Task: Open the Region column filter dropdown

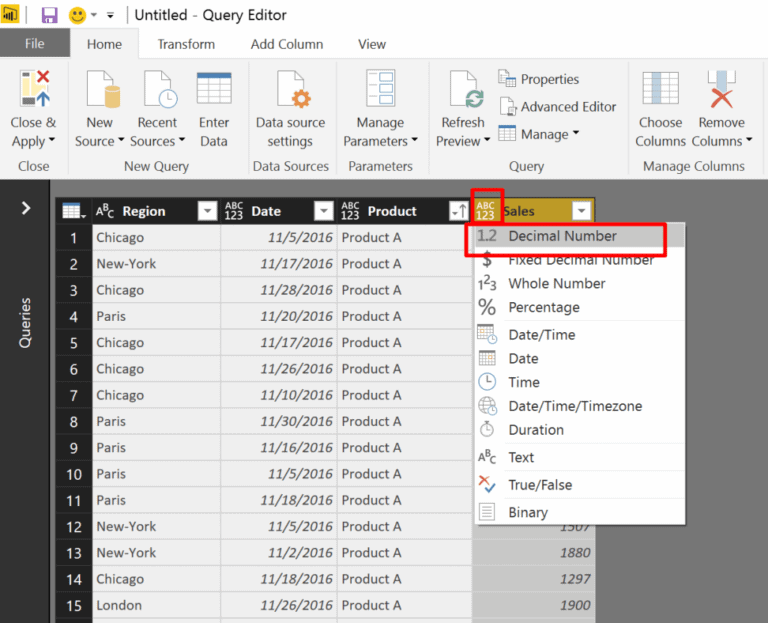Action: (207, 211)
